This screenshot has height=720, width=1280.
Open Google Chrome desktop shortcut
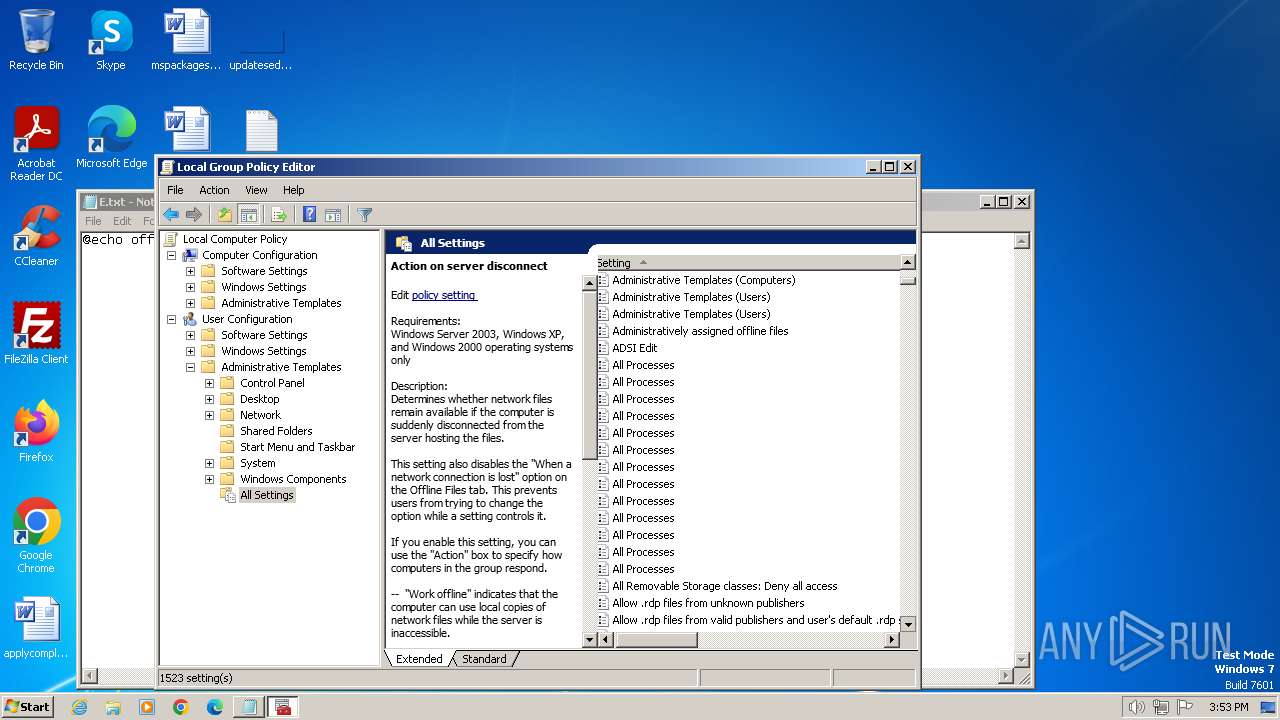coord(36,536)
